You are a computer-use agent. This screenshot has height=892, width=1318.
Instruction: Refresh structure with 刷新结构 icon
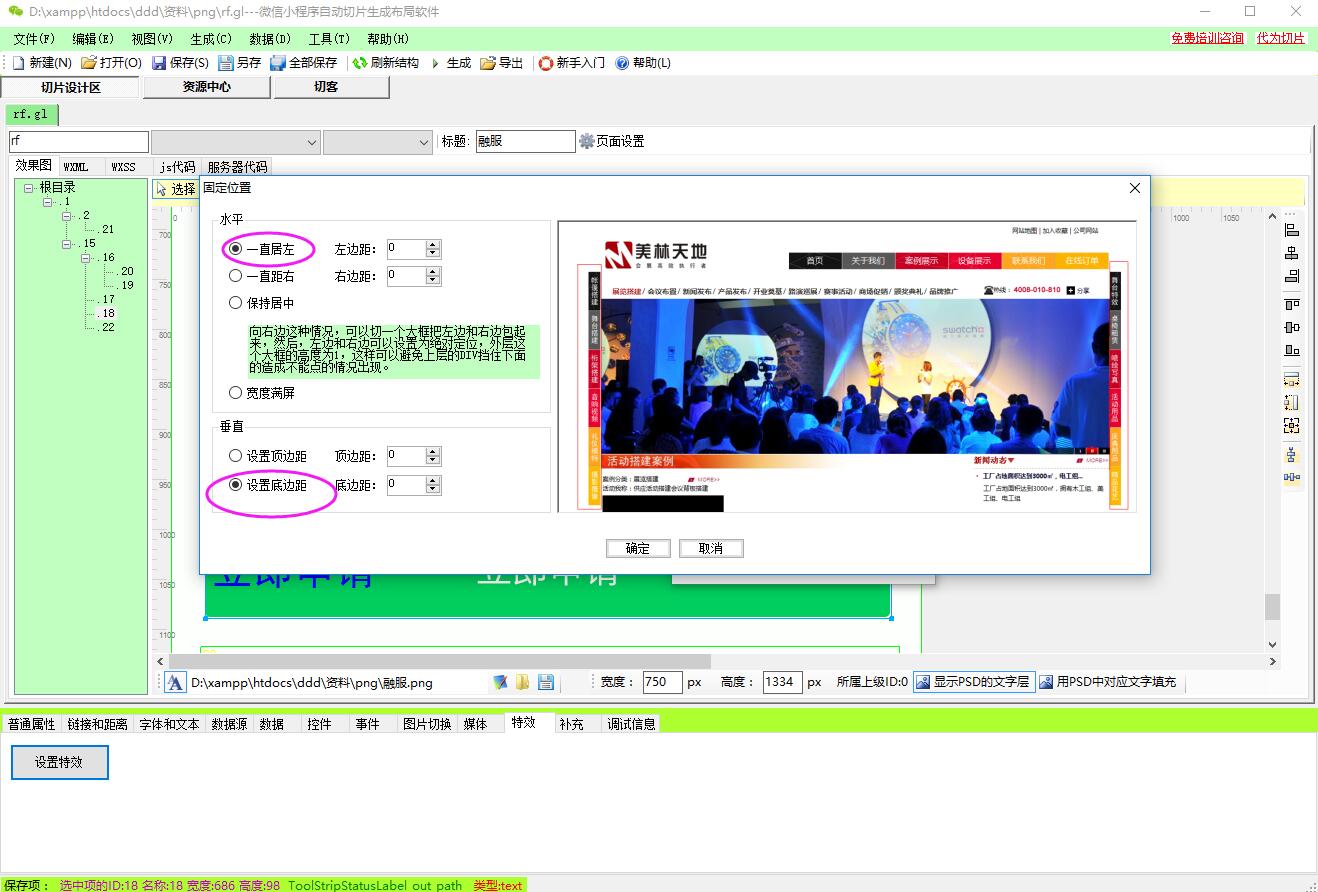[360, 63]
